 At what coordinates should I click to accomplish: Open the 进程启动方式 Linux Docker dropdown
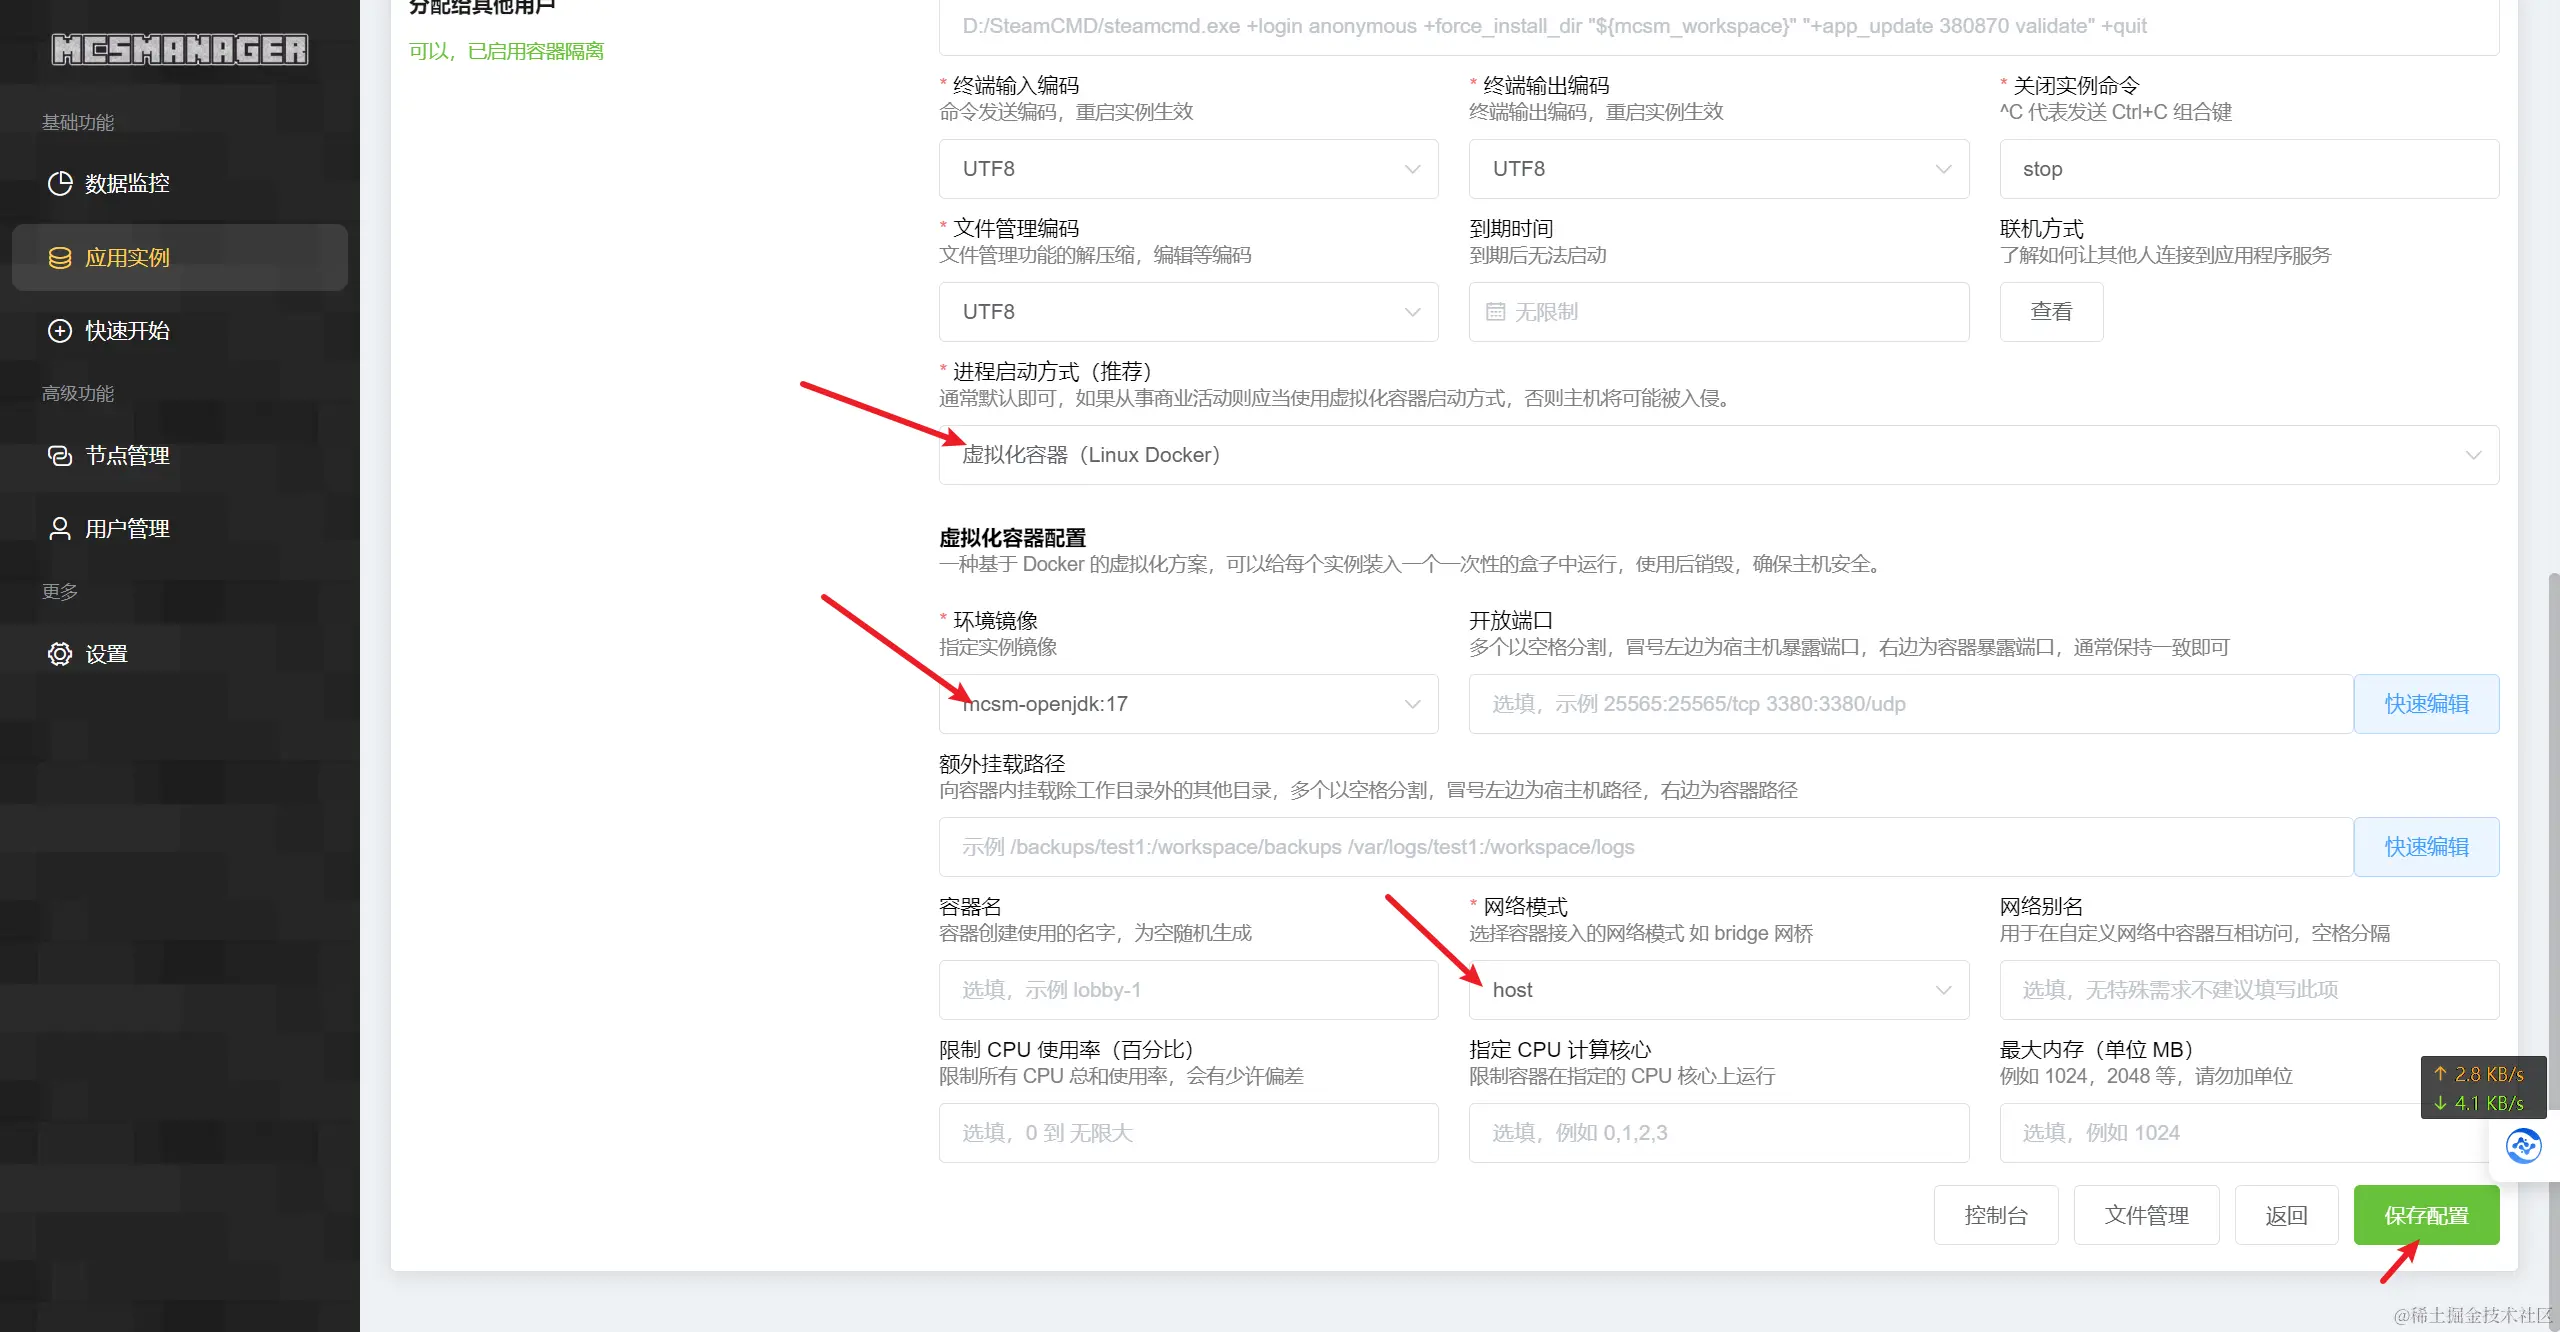pos(1718,455)
